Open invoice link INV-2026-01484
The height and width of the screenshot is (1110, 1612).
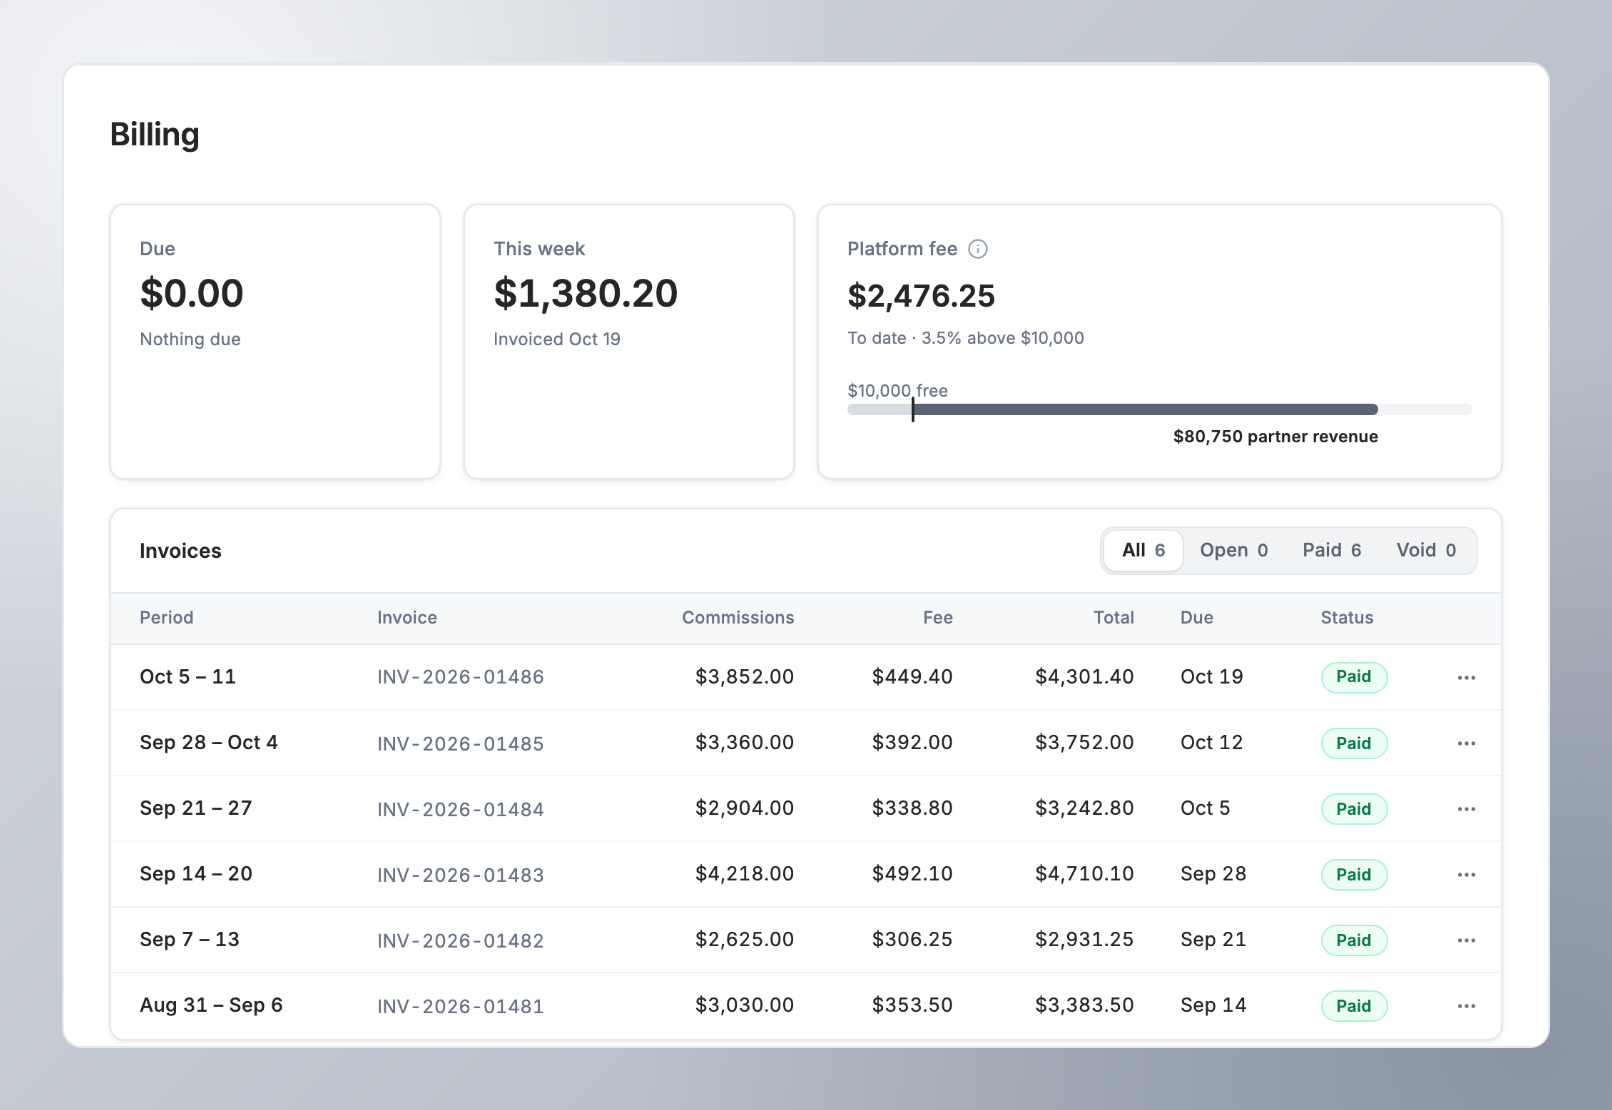pos(461,809)
